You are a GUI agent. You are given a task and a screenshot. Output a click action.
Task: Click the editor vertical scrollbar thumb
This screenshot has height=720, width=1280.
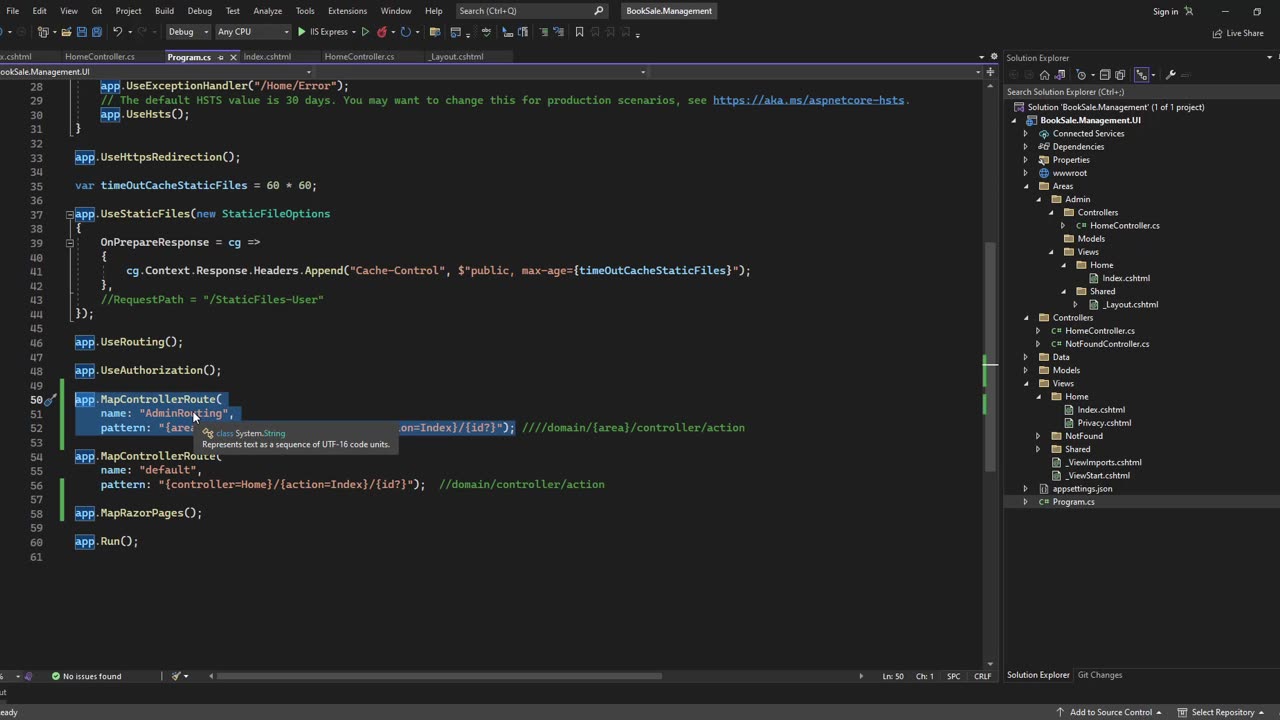point(990,357)
